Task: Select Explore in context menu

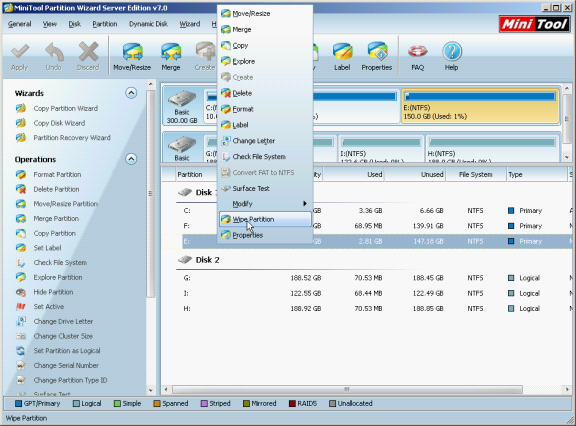Action: coord(265,61)
